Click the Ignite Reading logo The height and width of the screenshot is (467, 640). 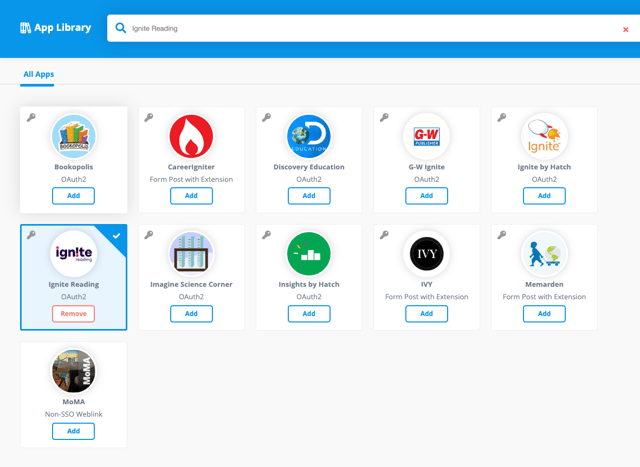pos(73,254)
